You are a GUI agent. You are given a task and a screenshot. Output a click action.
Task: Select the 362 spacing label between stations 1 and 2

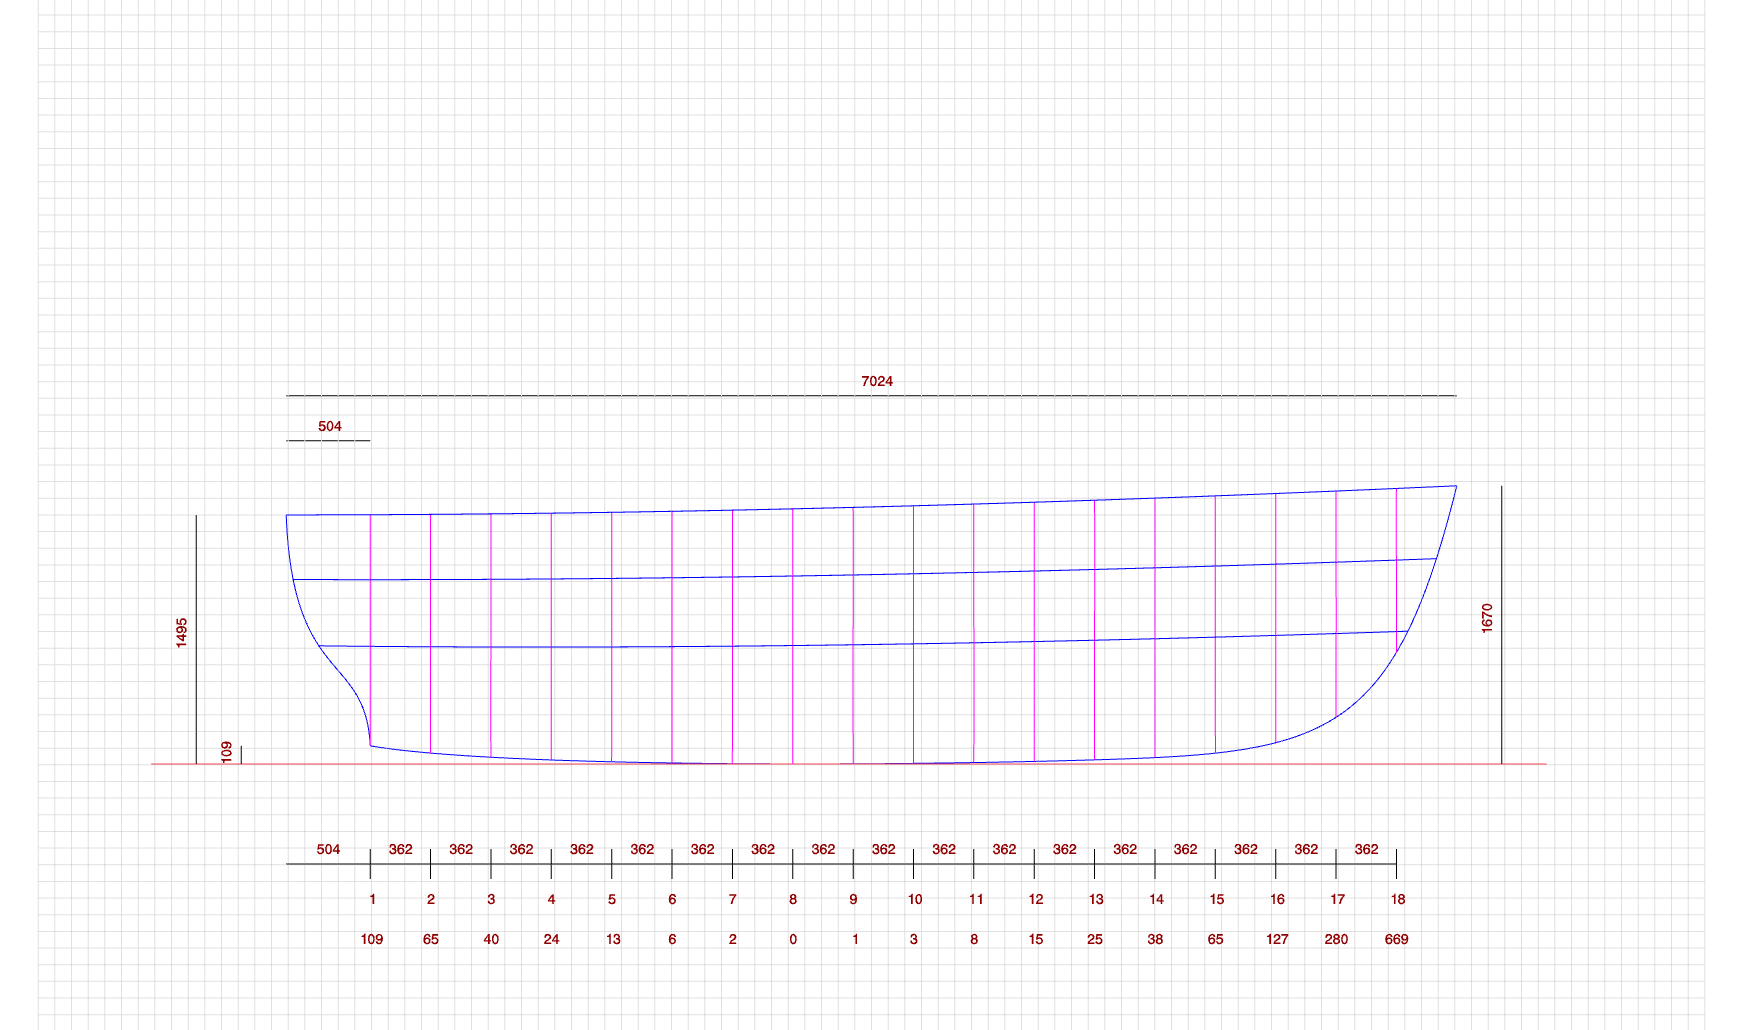point(400,849)
